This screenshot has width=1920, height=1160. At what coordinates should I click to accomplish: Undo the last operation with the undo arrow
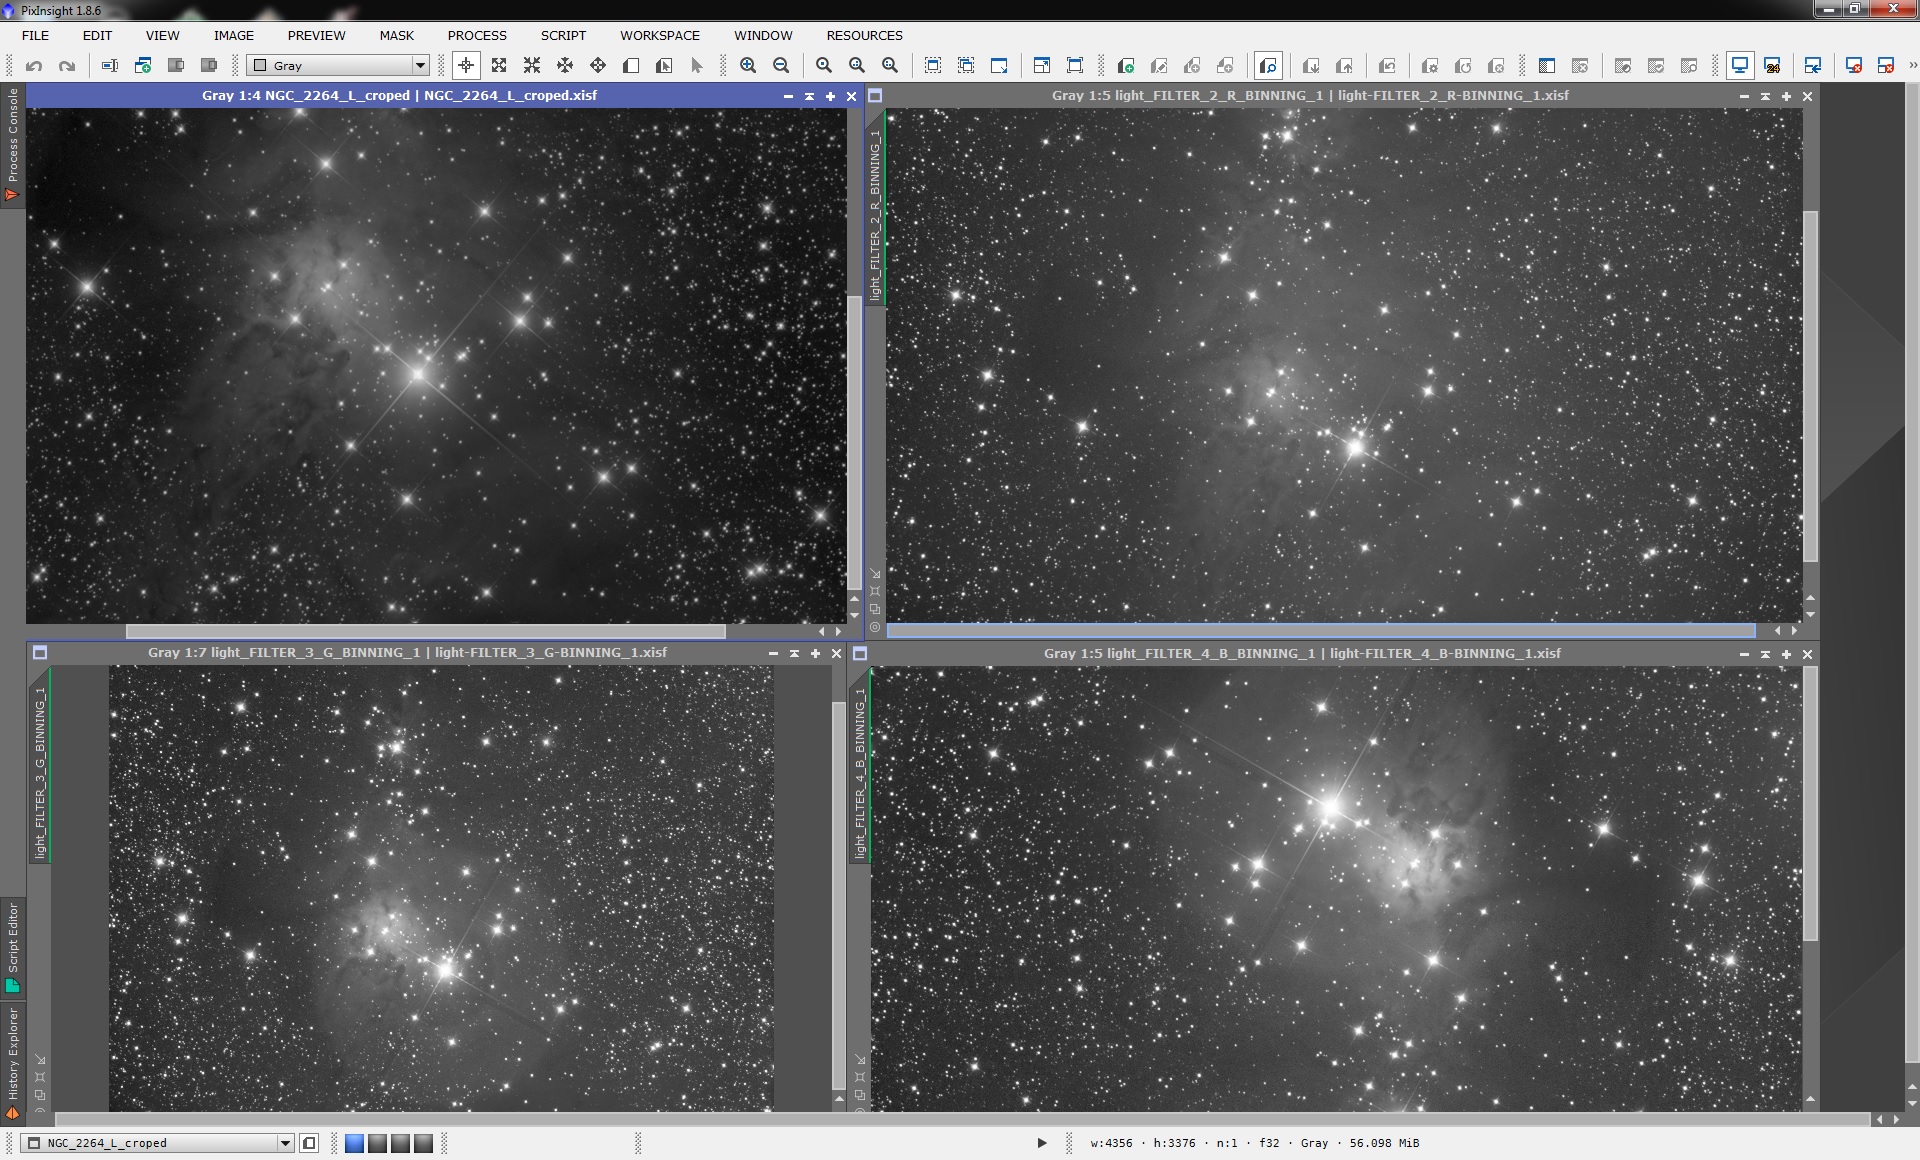(34, 66)
